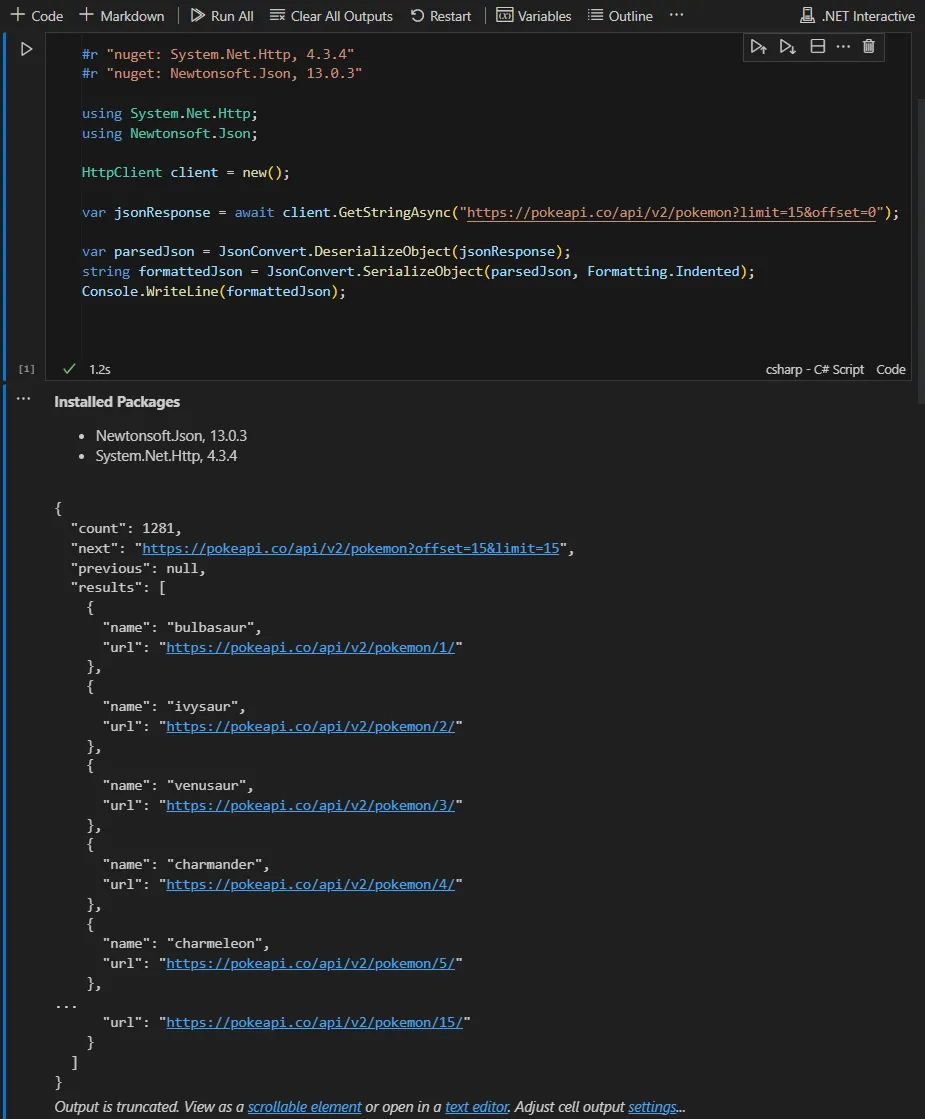Open output actions ellipsis beside Installed Packages
This screenshot has height=1119, width=925.
[x=24, y=399]
